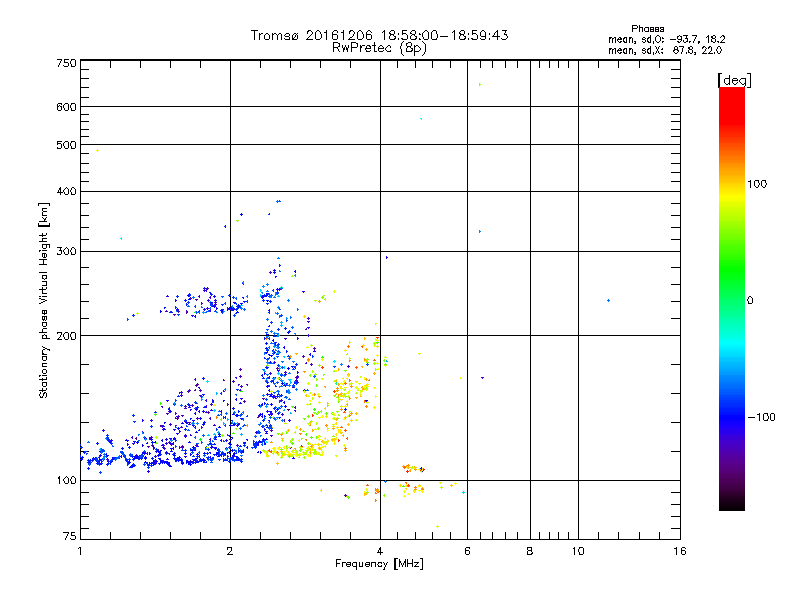Click the 'RwPretec (8p)' subtitle
Screen dimensions: 800x600
click(x=379, y=48)
